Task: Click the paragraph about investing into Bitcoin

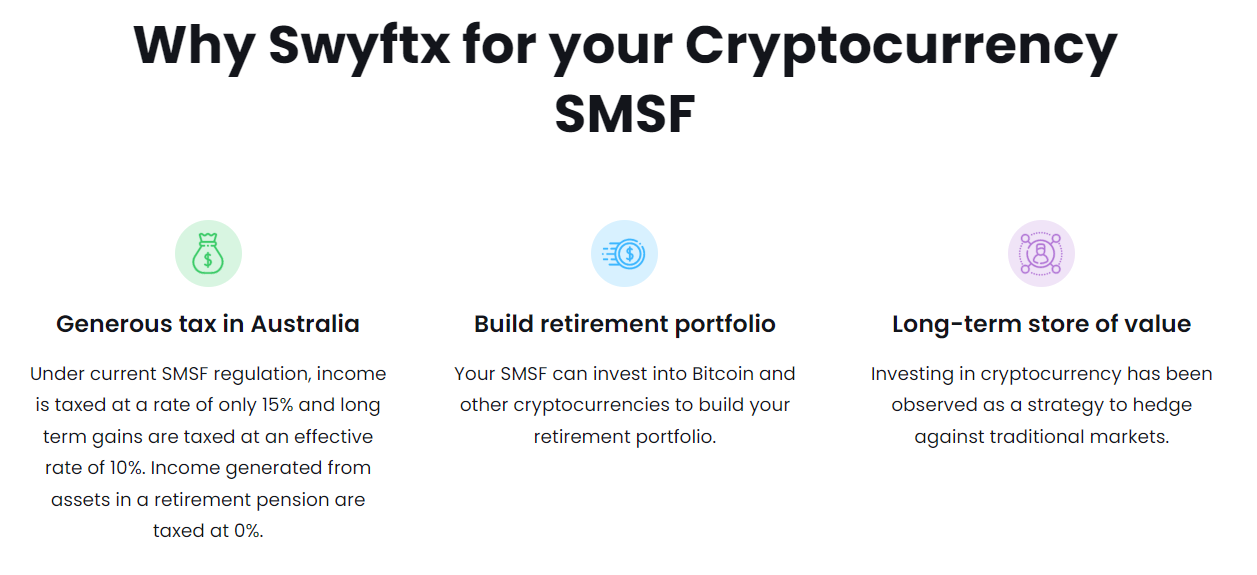Action: click(x=625, y=405)
